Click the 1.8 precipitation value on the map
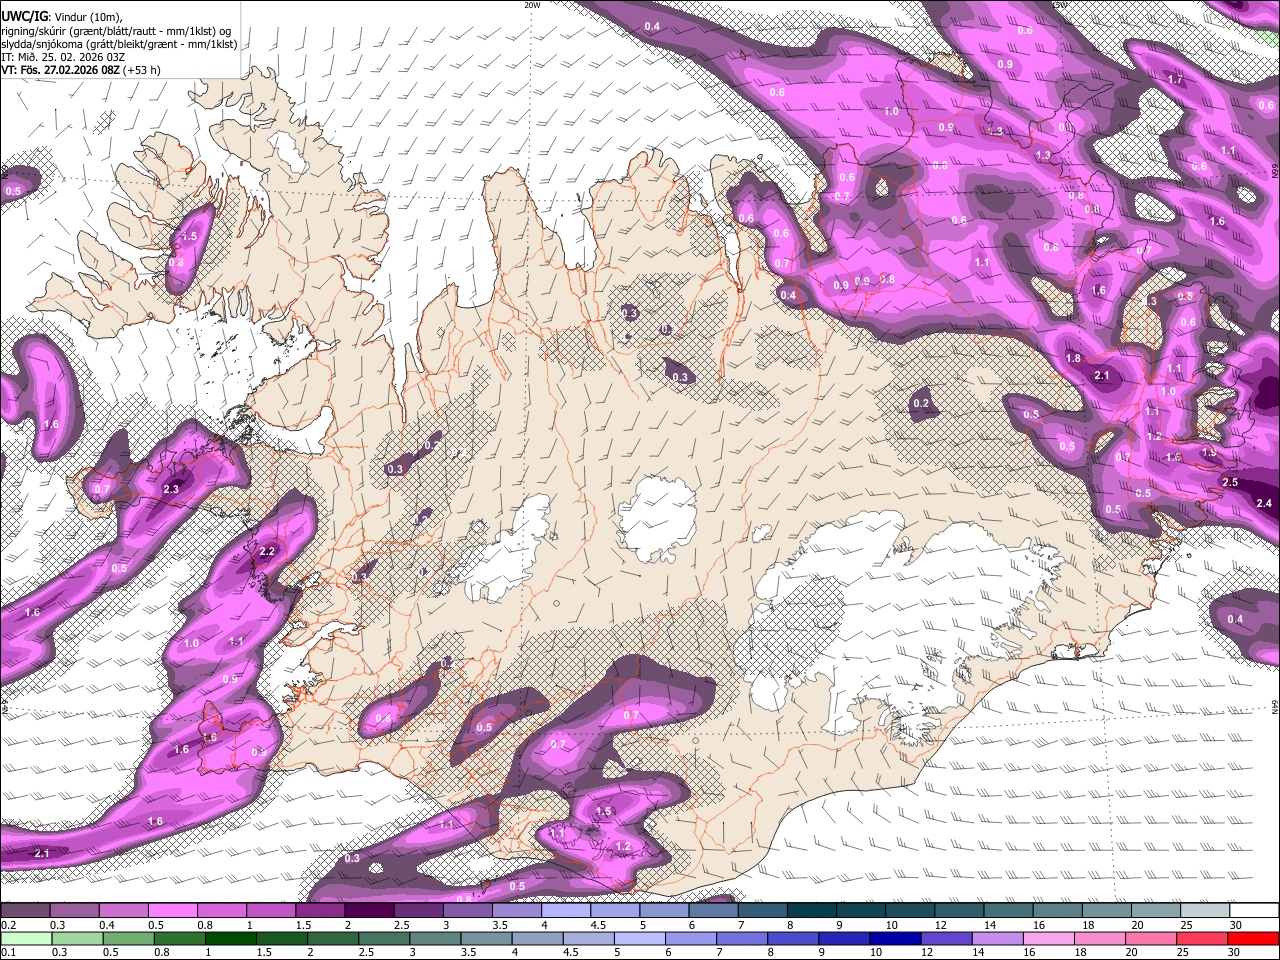Screen dimensions: 1280x960 (1074, 359)
